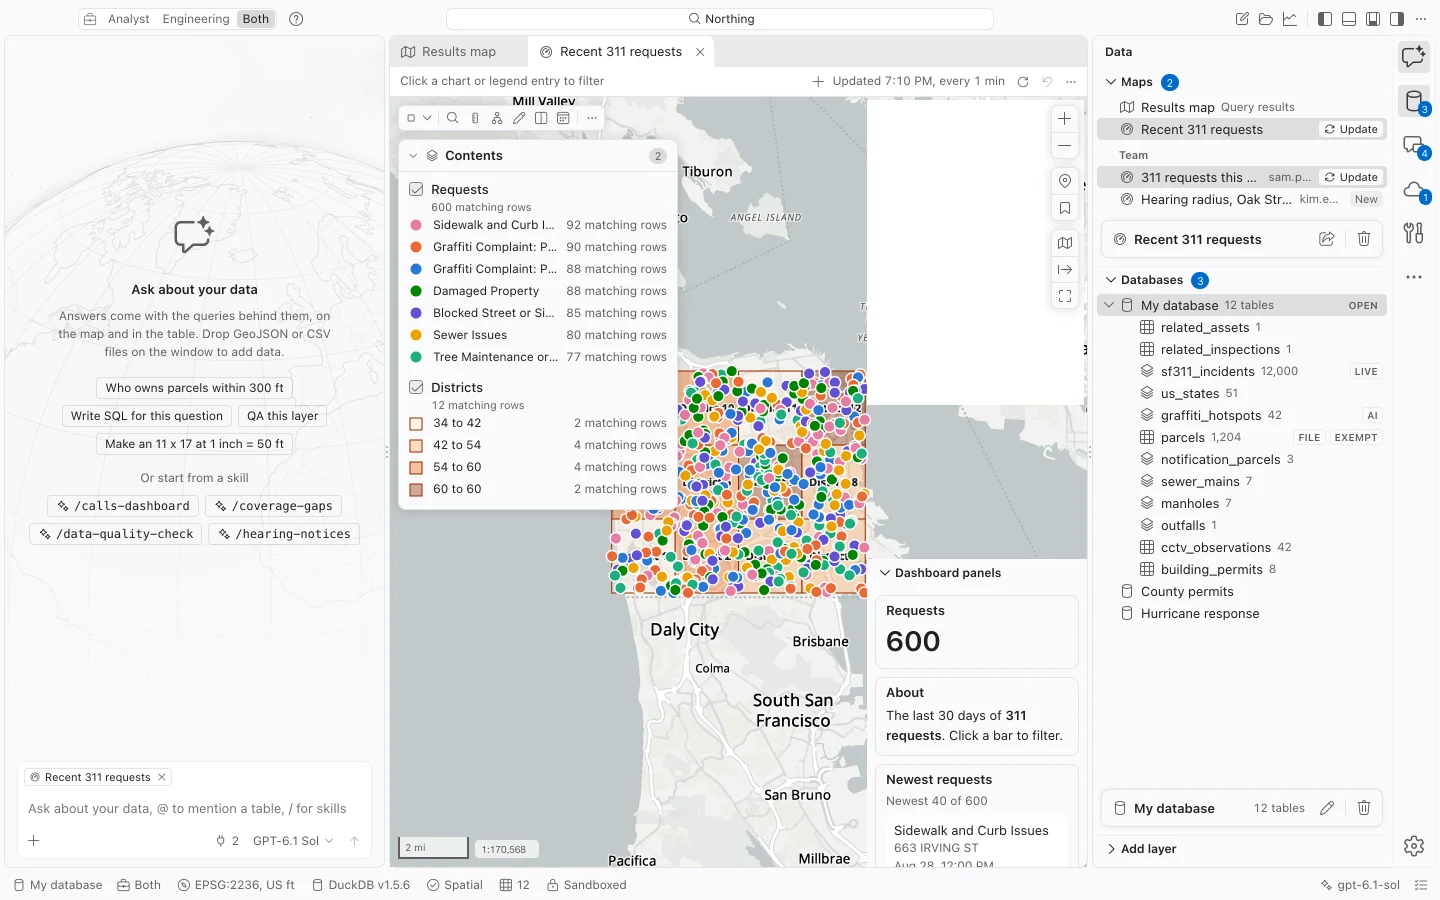This screenshot has height=900, width=1440.
Task: Click the refresh icon next to Updated 7:10 PM
Action: [1023, 82]
